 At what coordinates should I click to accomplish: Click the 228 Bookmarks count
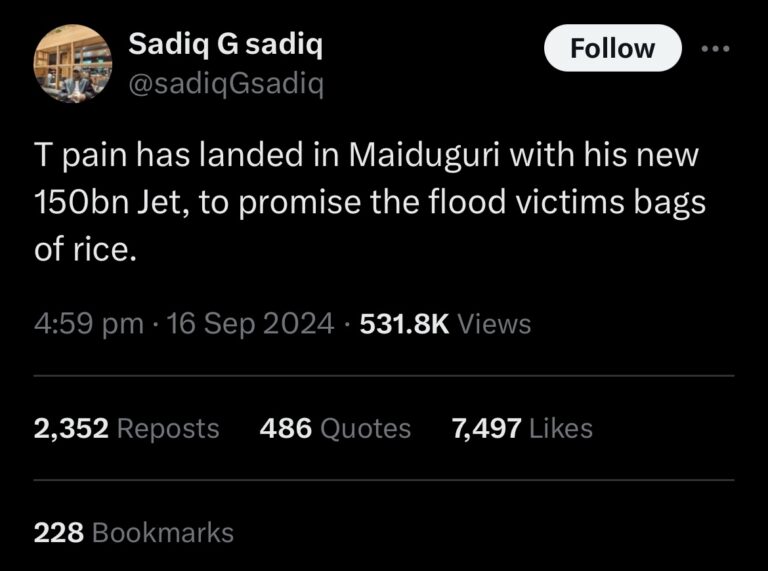[134, 533]
